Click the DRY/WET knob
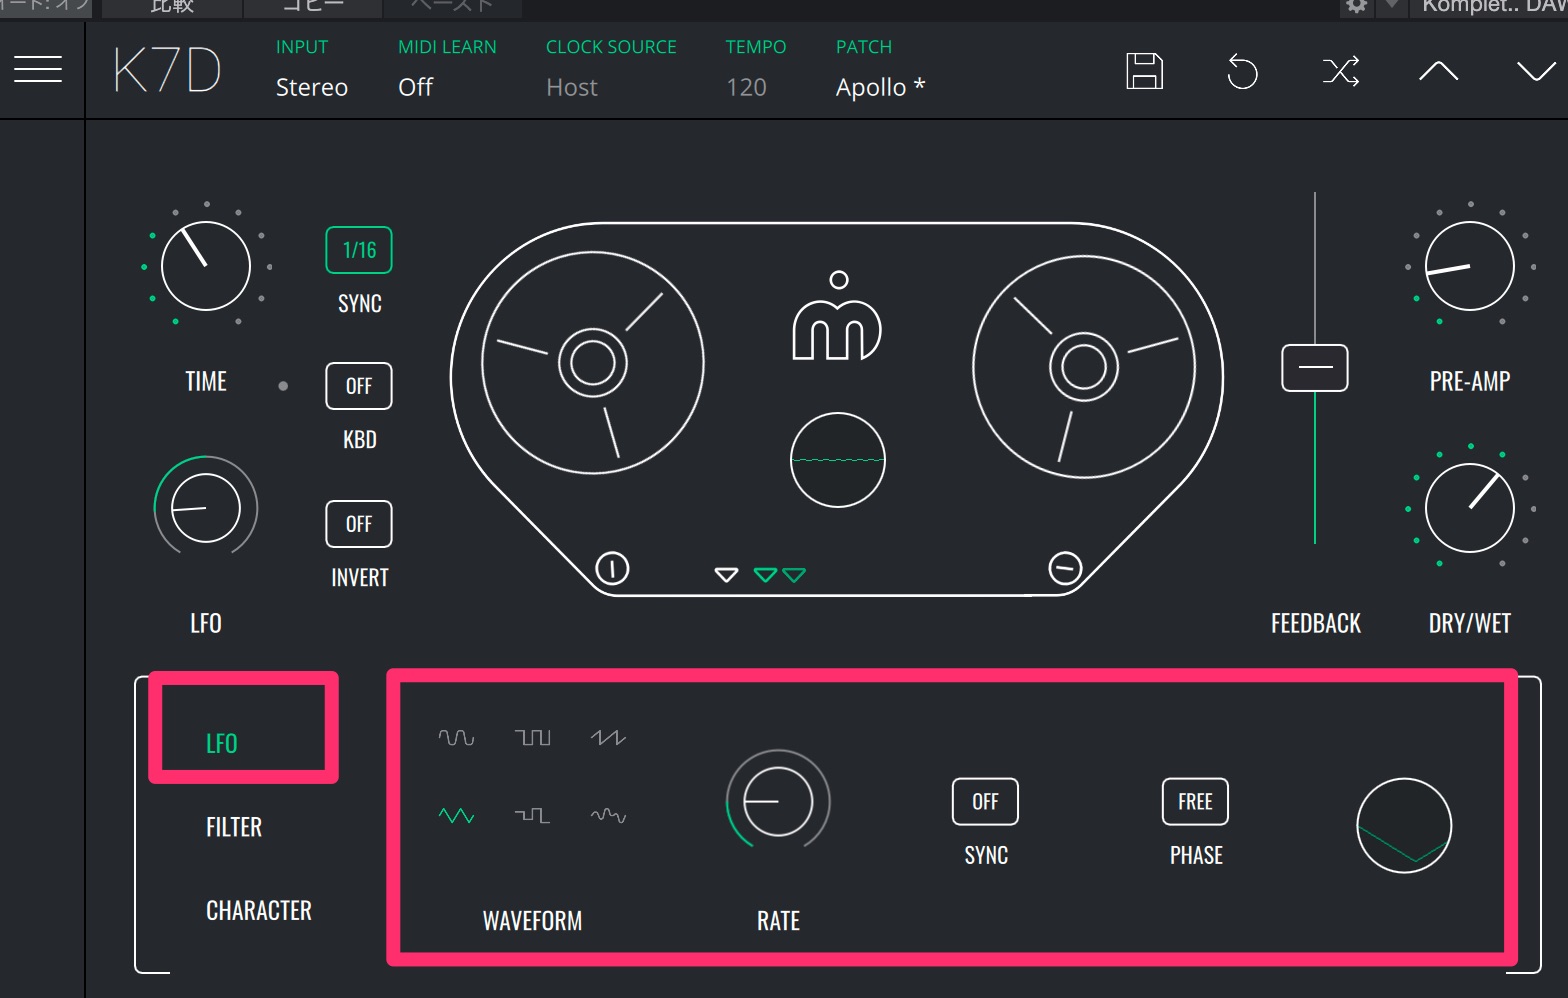Image resolution: width=1568 pixels, height=998 pixels. point(1470,508)
